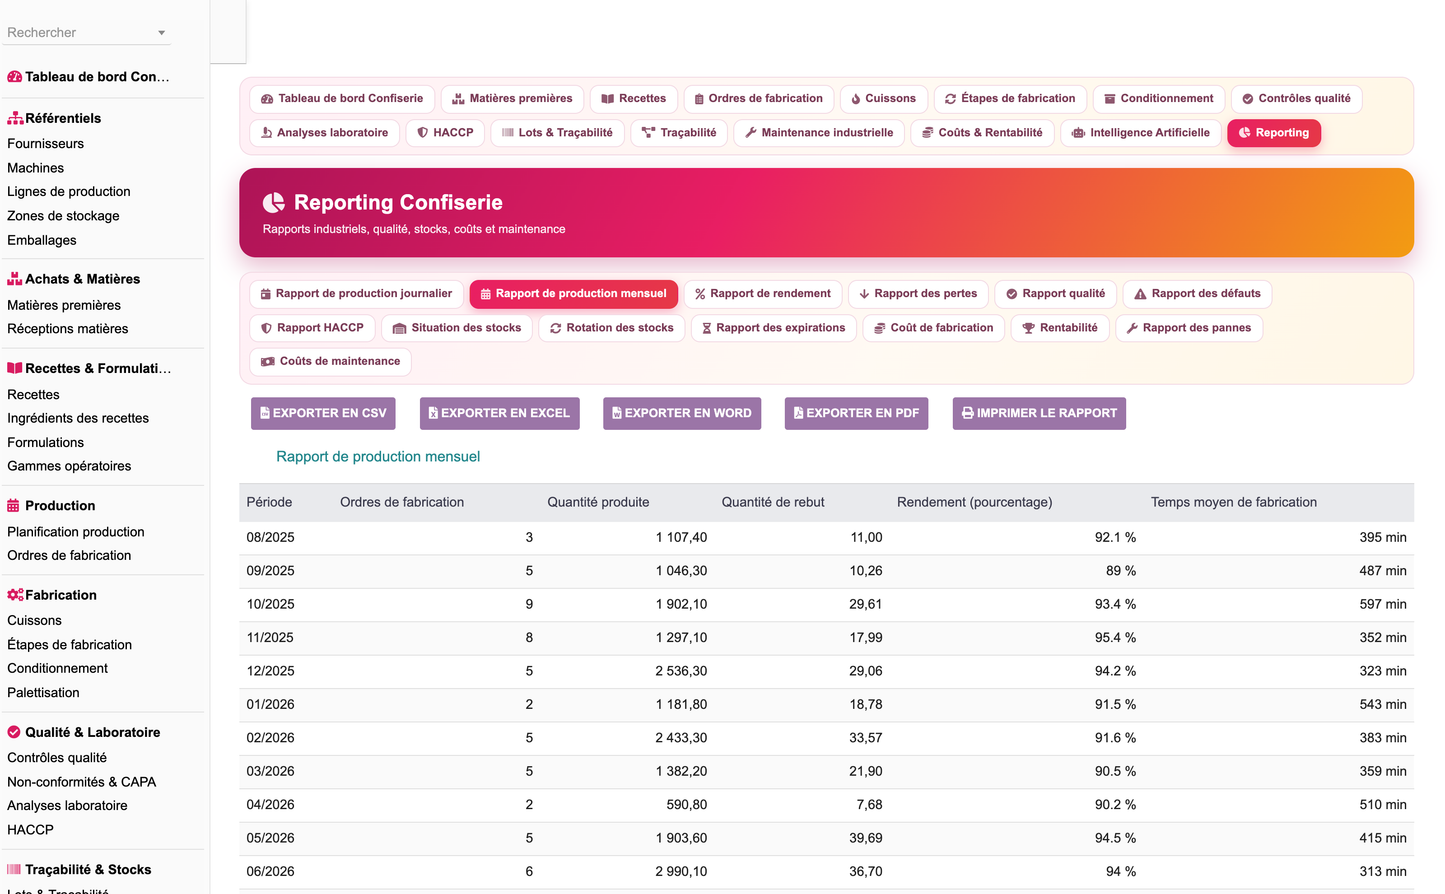Open Maintenance industrielle wrench tab
The height and width of the screenshot is (894, 1445).
(819, 133)
